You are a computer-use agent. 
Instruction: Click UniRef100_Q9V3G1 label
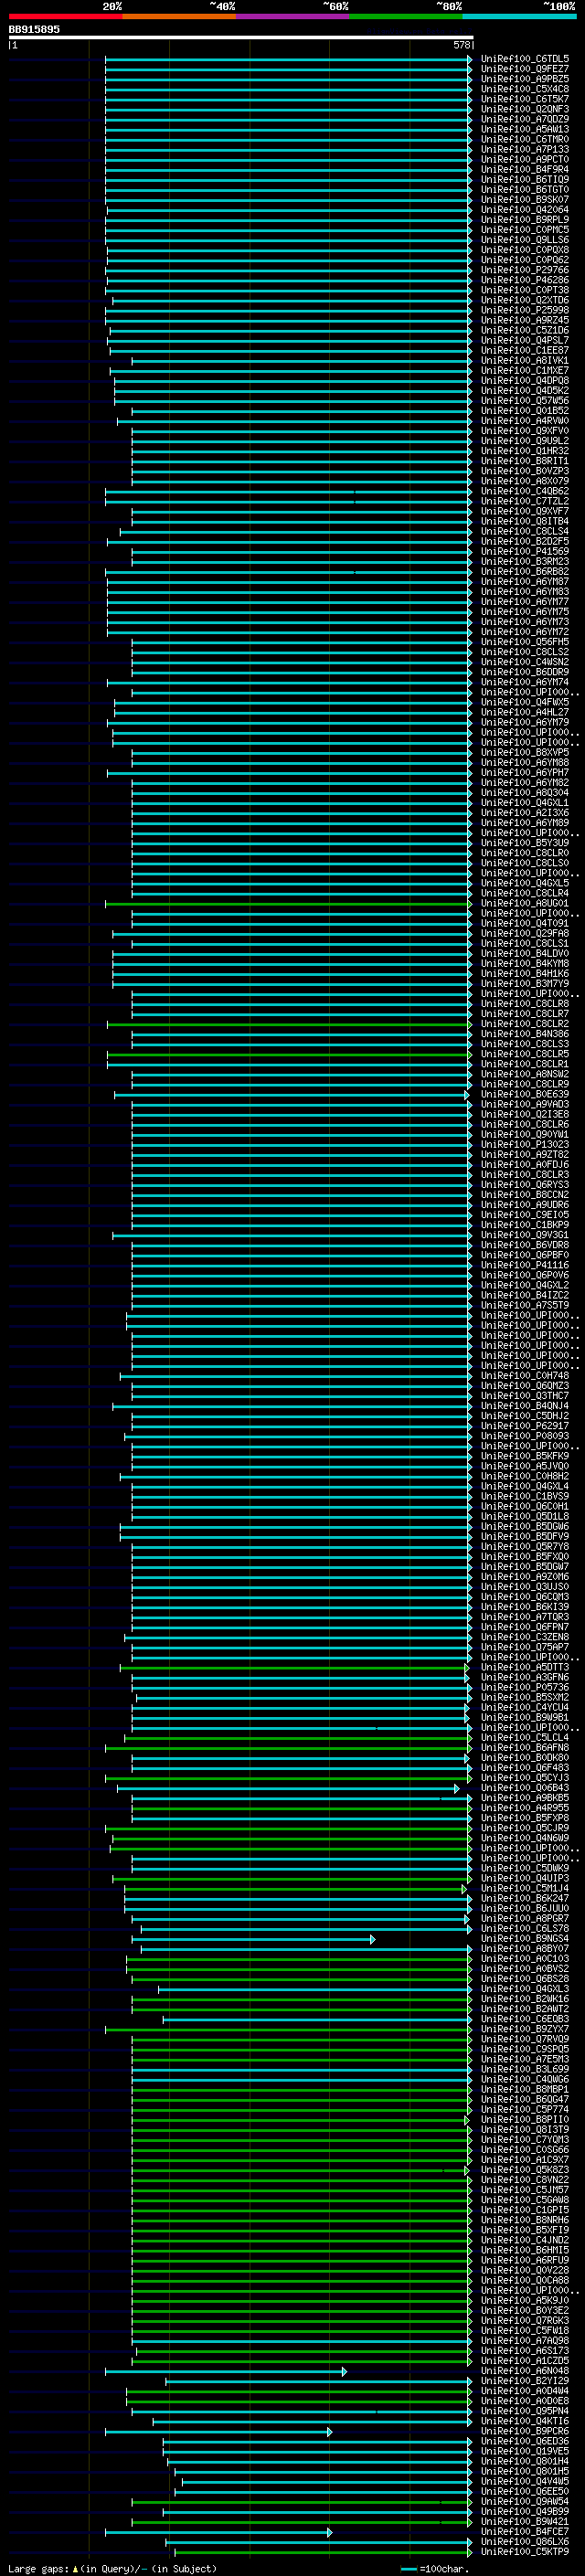tap(525, 1235)
